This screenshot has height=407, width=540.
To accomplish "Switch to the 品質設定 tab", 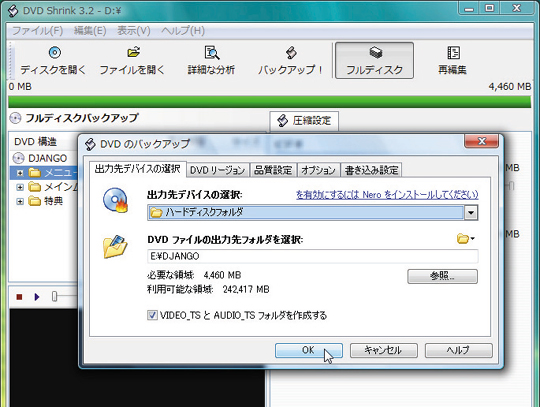I will [x=273, y=170].
